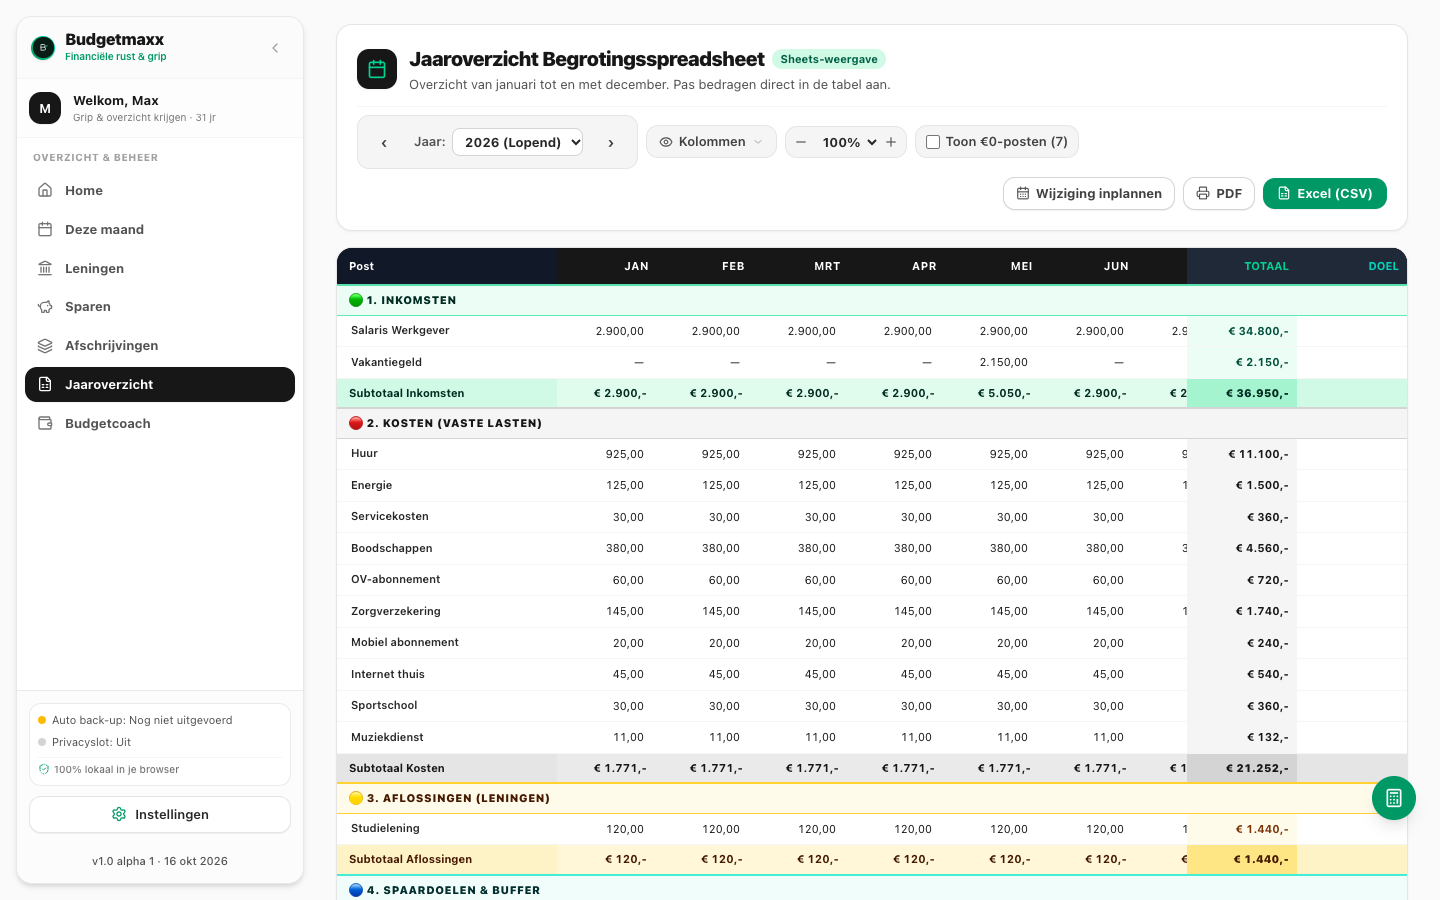The height and width of the screenshot is (900, 1440).
Task: Click the Afschrijvingen layers icon
Action: click(x=45, y=346)
